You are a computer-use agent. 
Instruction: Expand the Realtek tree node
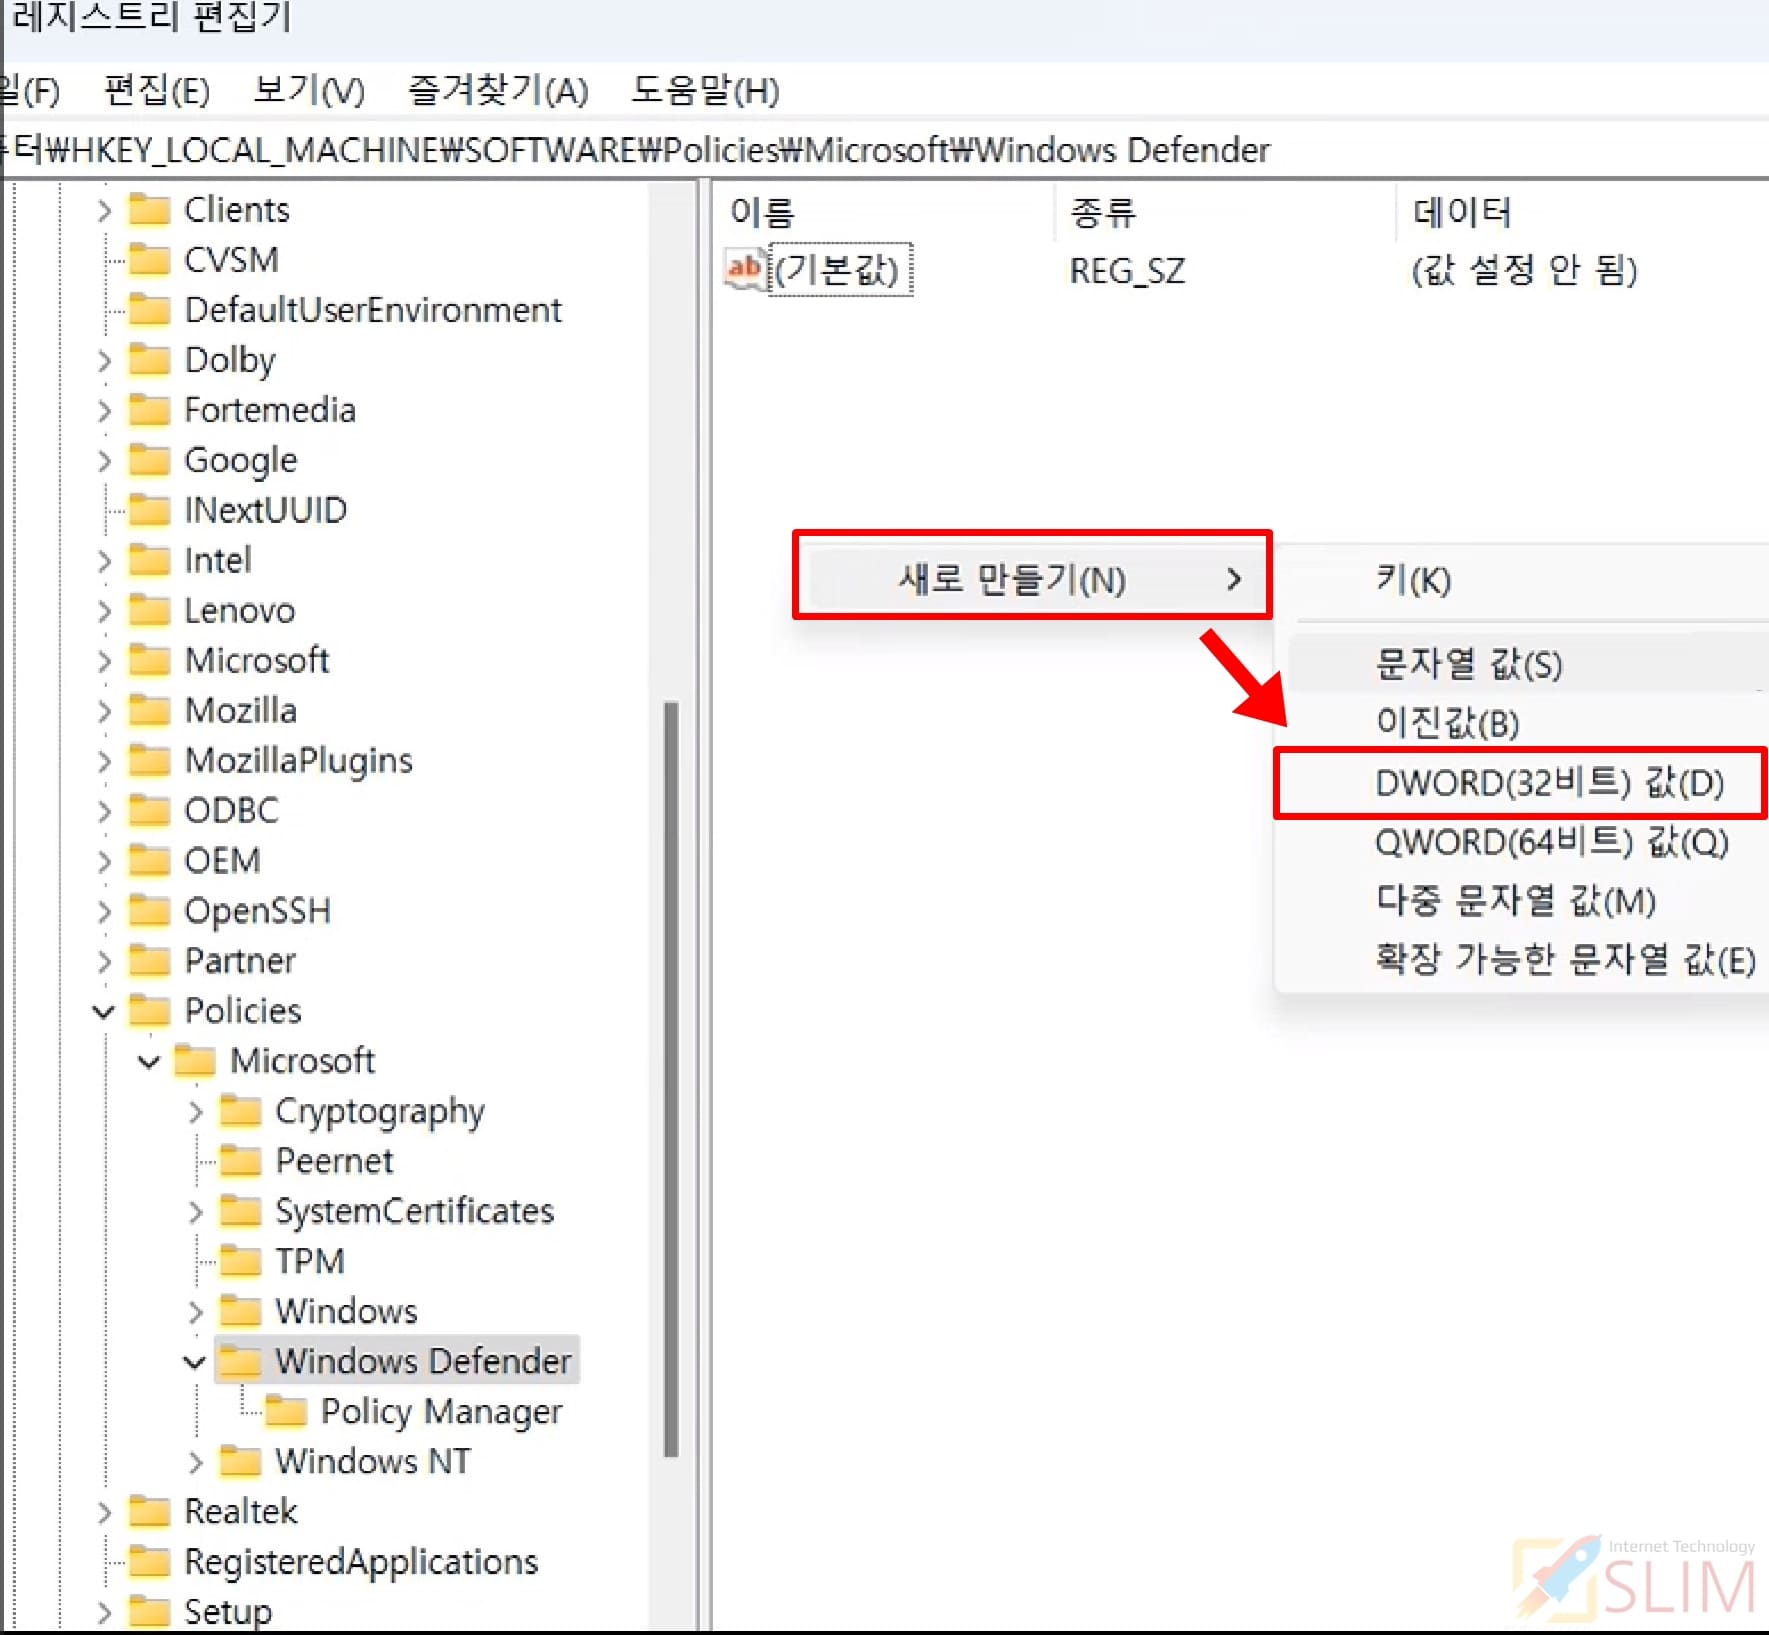pos(104,1511)
